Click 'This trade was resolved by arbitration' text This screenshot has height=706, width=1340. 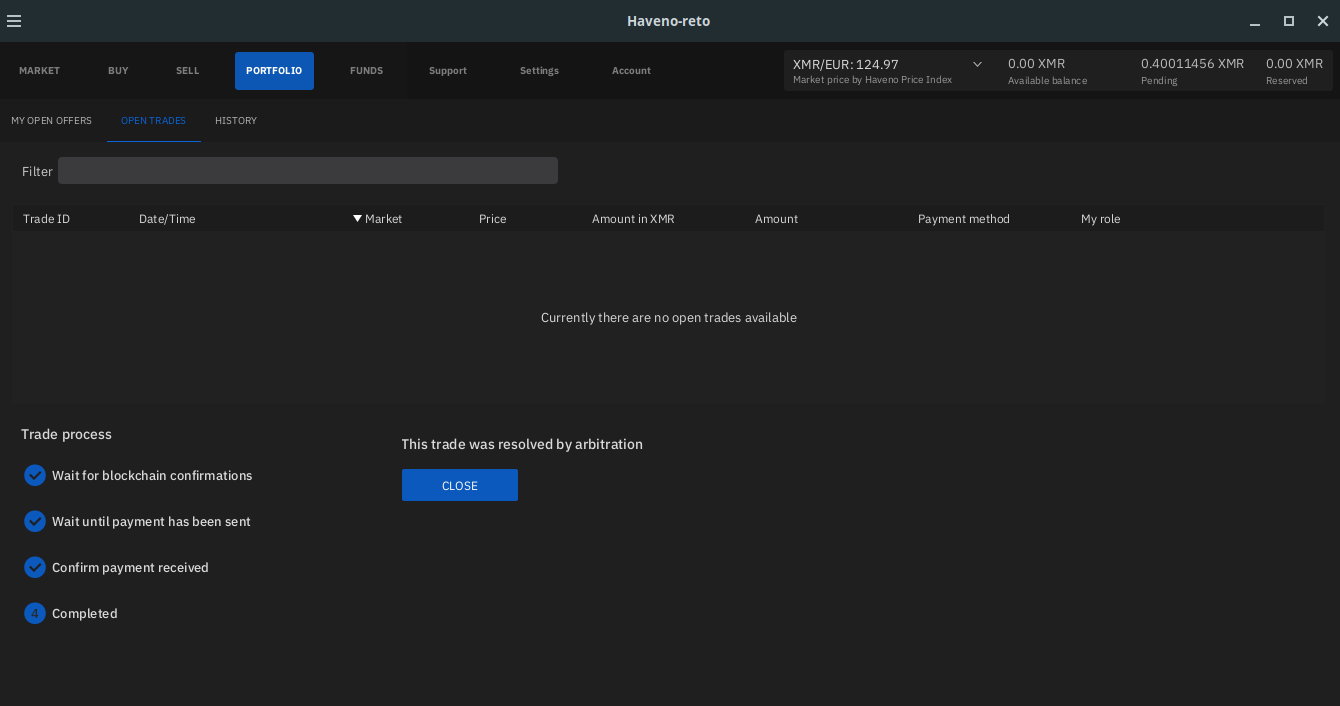pyautogui.click(x=522, y=444)
